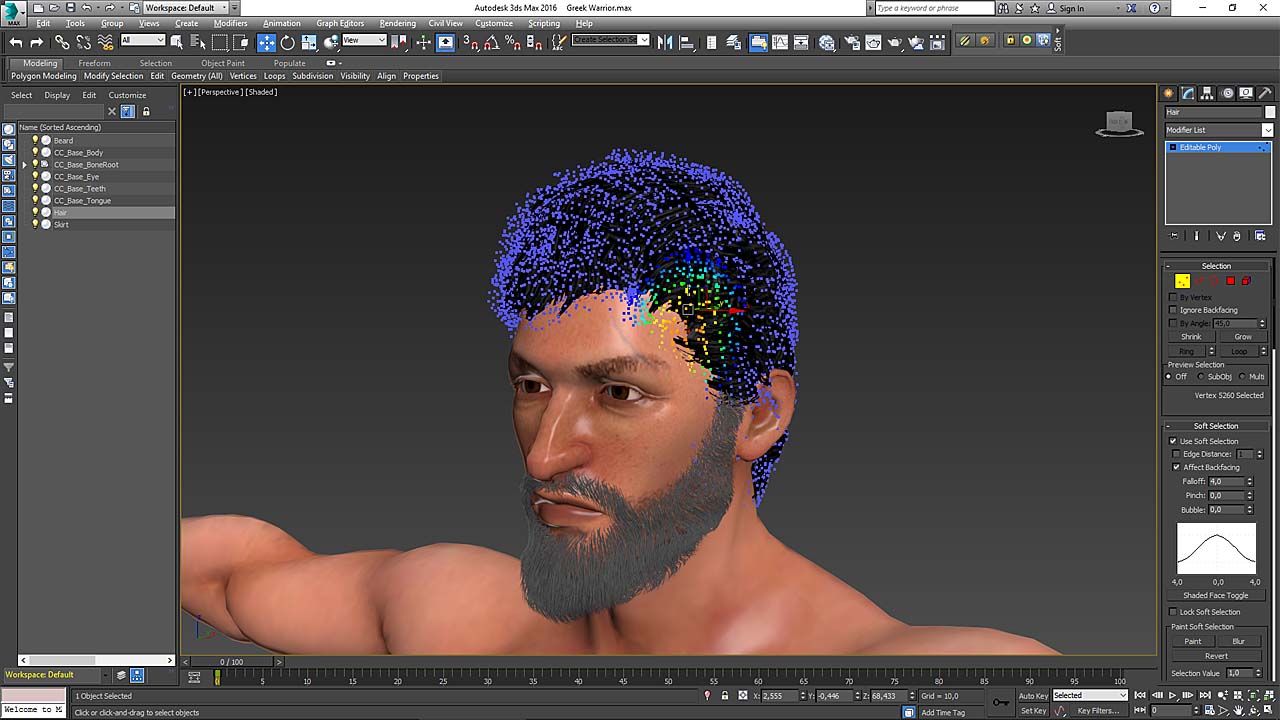Open the Motion command panel tab
1280x720 pixels.
pos(1227,93)
